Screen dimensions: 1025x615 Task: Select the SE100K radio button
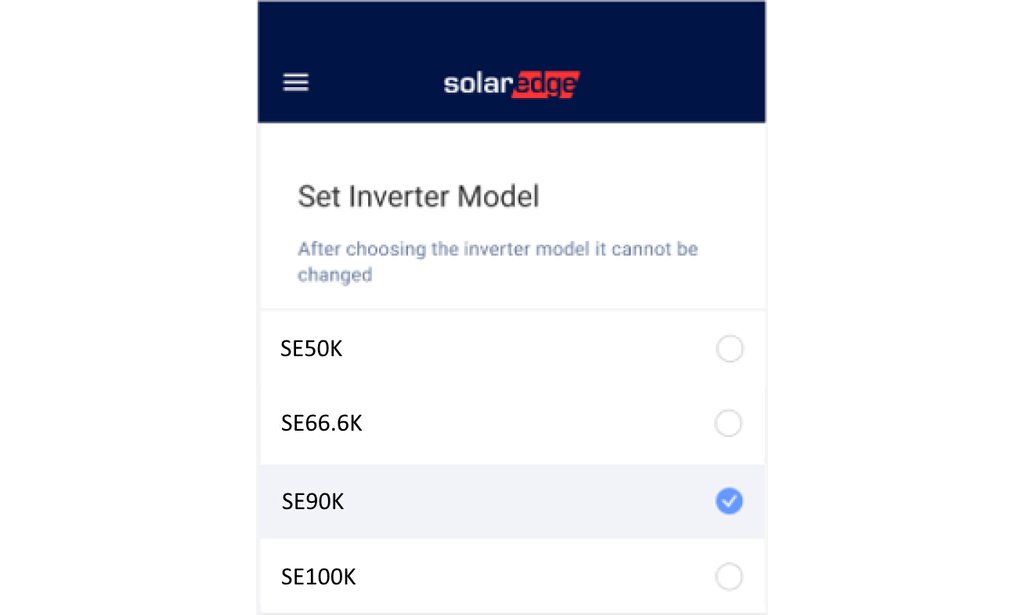730,577
